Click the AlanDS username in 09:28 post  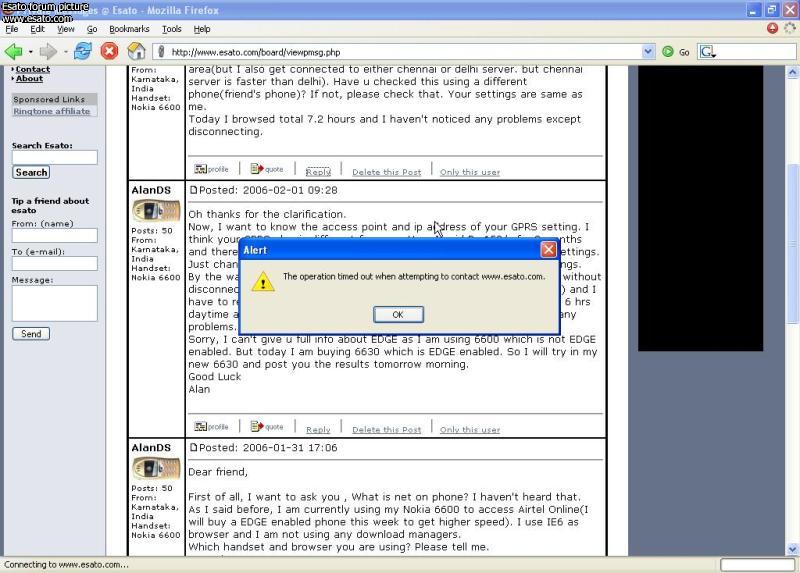click(151, 190)
